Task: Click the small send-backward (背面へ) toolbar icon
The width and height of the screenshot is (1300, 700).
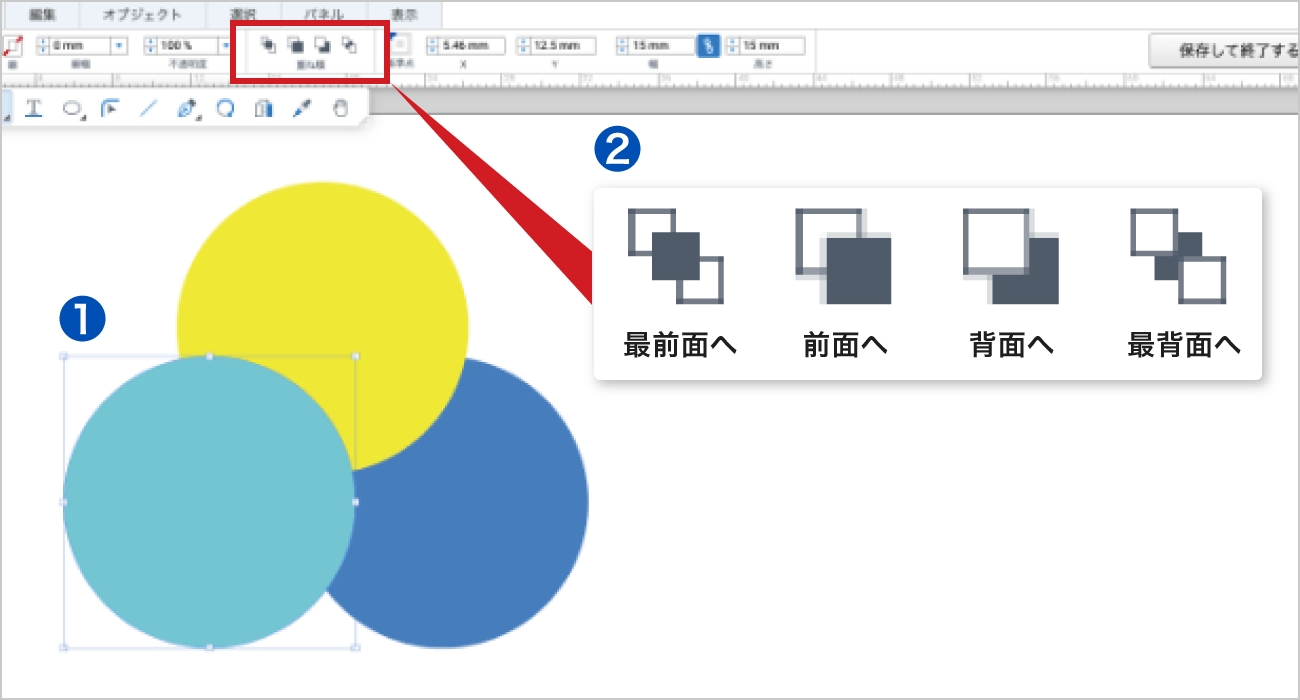Action: coord(322,45)
